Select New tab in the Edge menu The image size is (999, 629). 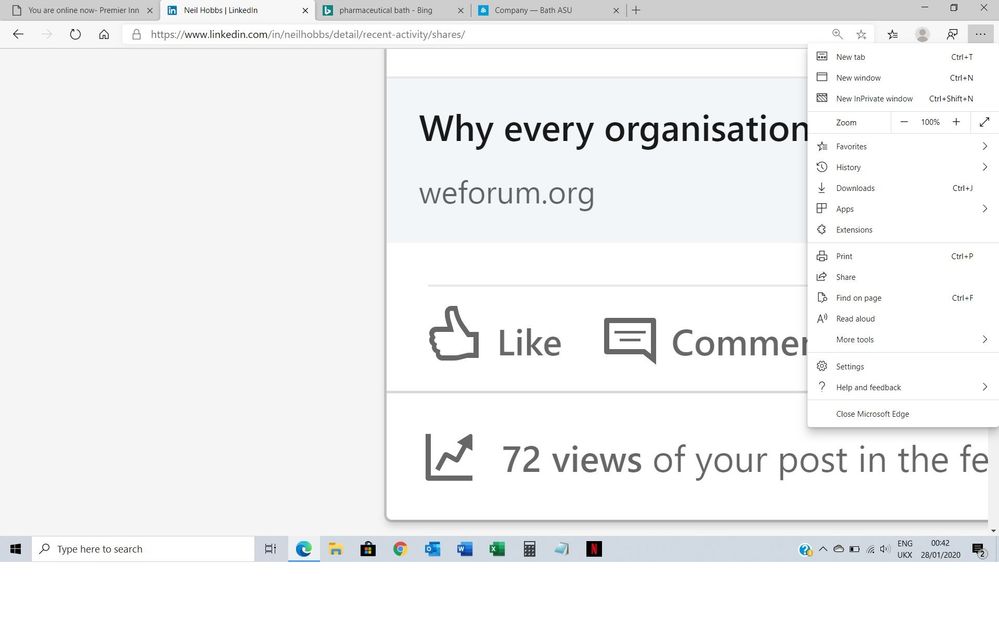pyautogui.click(x=903, y=57)
